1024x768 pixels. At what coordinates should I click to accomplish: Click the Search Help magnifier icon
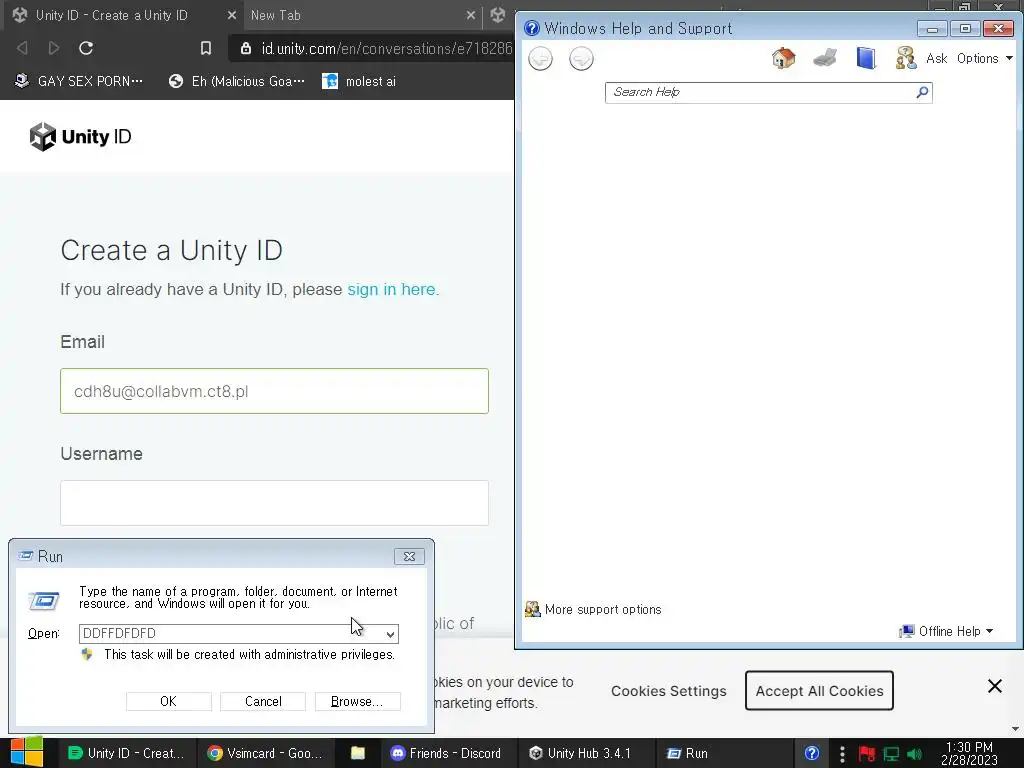point(922,92)
